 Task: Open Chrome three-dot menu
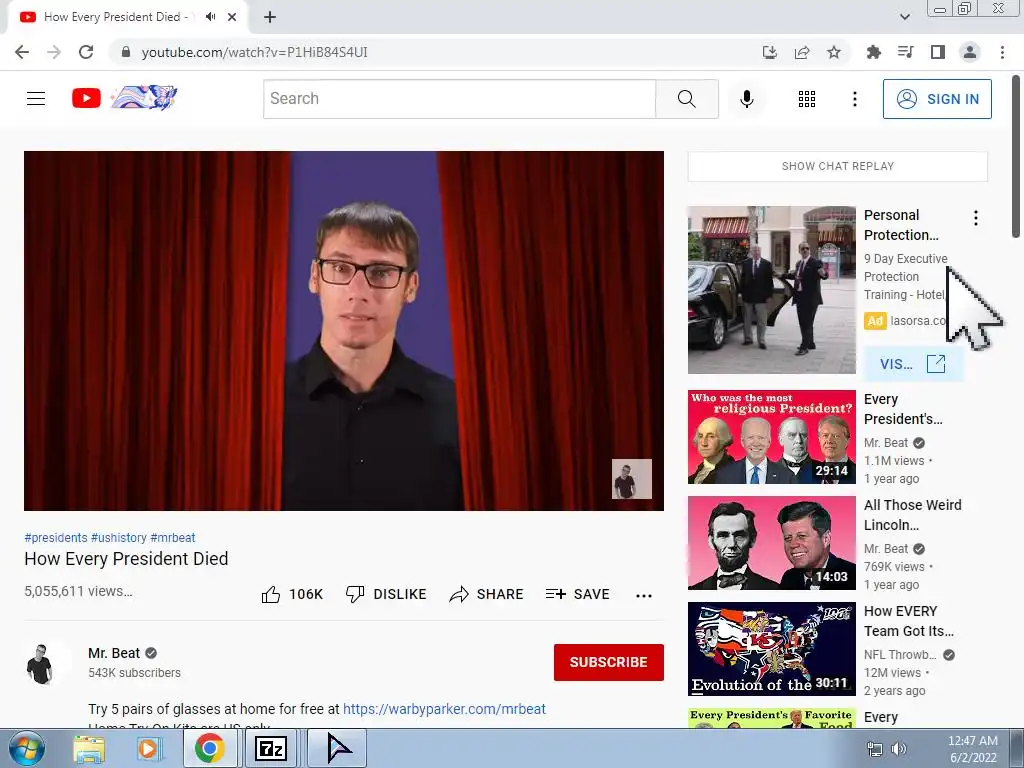1002,52
